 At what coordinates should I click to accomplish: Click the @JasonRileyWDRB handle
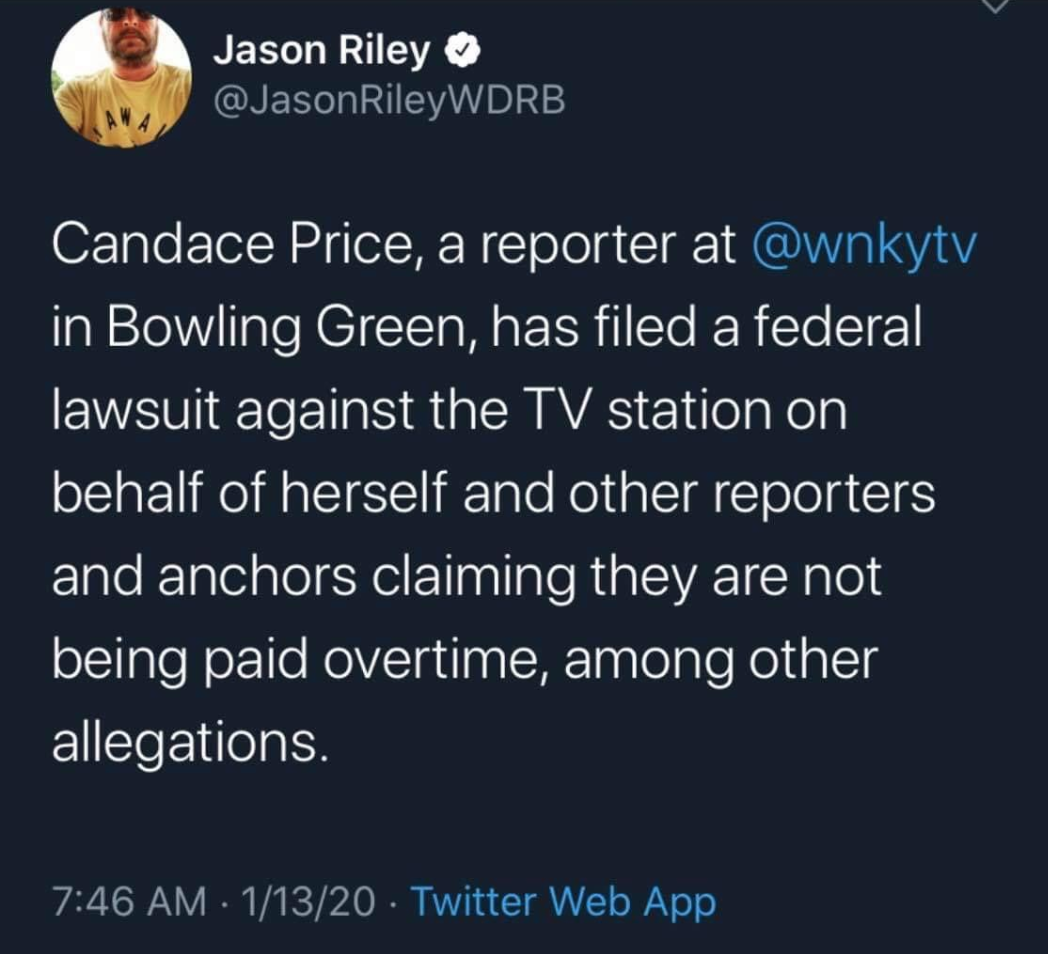click(x=389, y=100)
